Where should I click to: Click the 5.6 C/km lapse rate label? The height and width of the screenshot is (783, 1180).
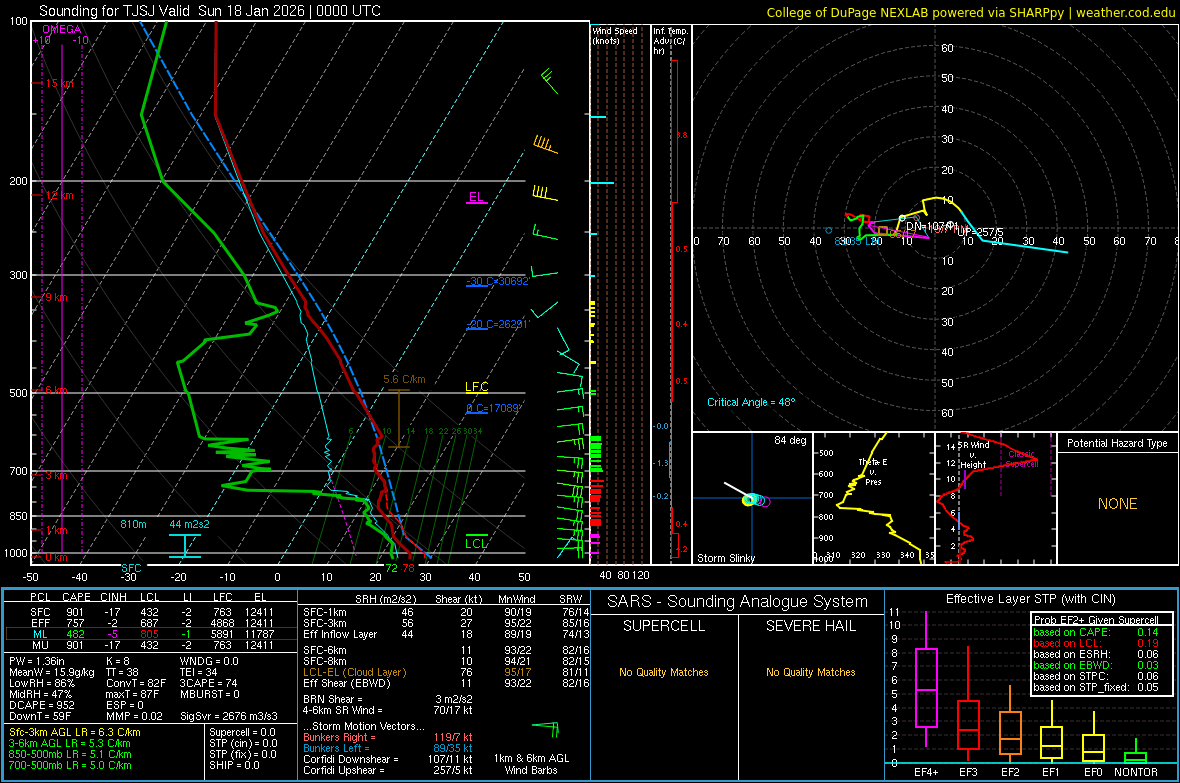pos(404,379)
